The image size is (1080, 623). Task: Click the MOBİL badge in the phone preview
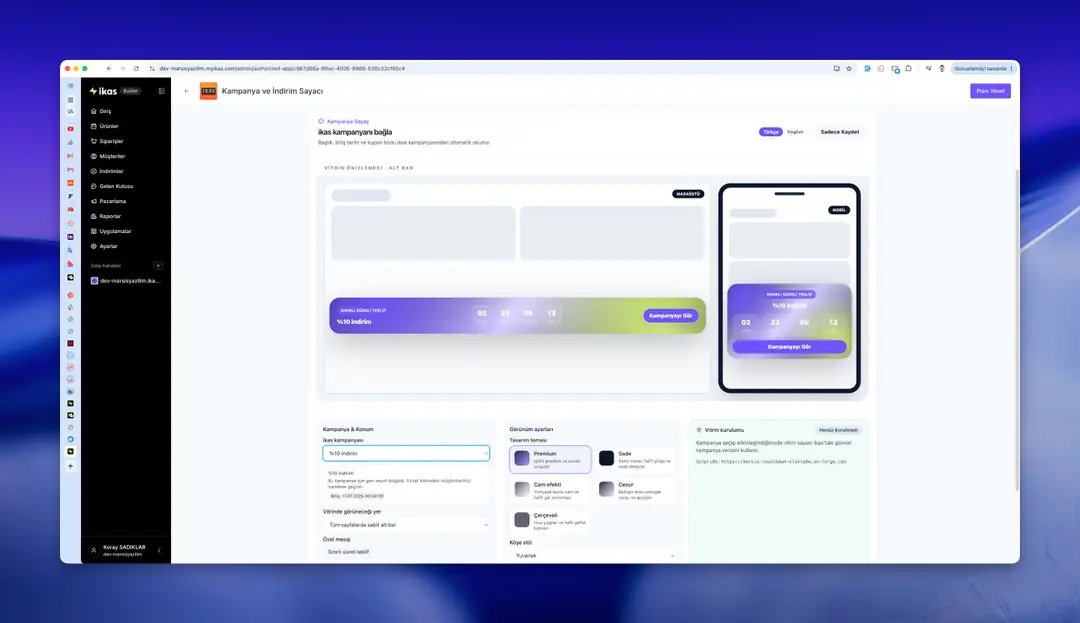838,210
